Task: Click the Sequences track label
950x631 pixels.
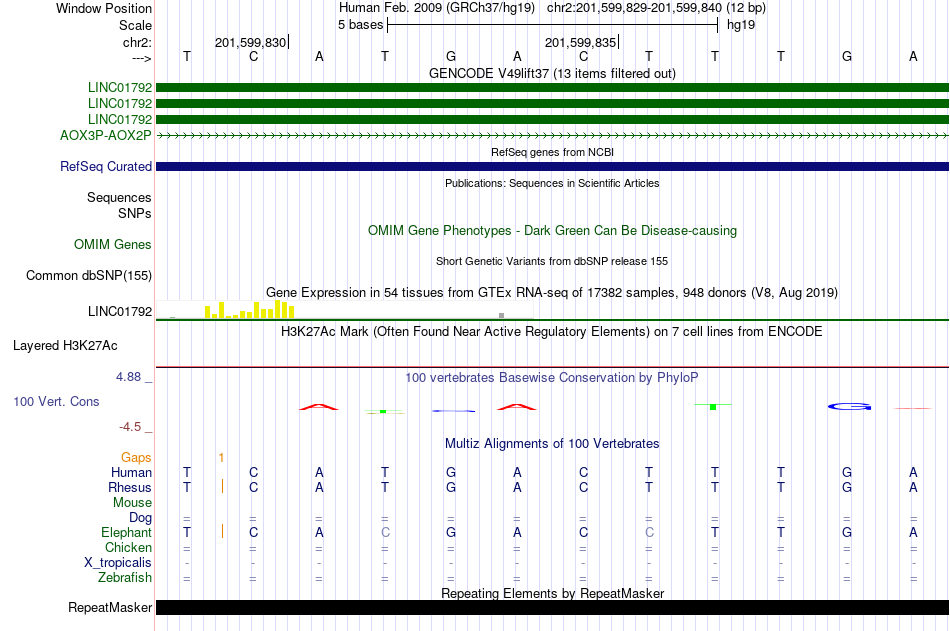Action: point(119,198)
